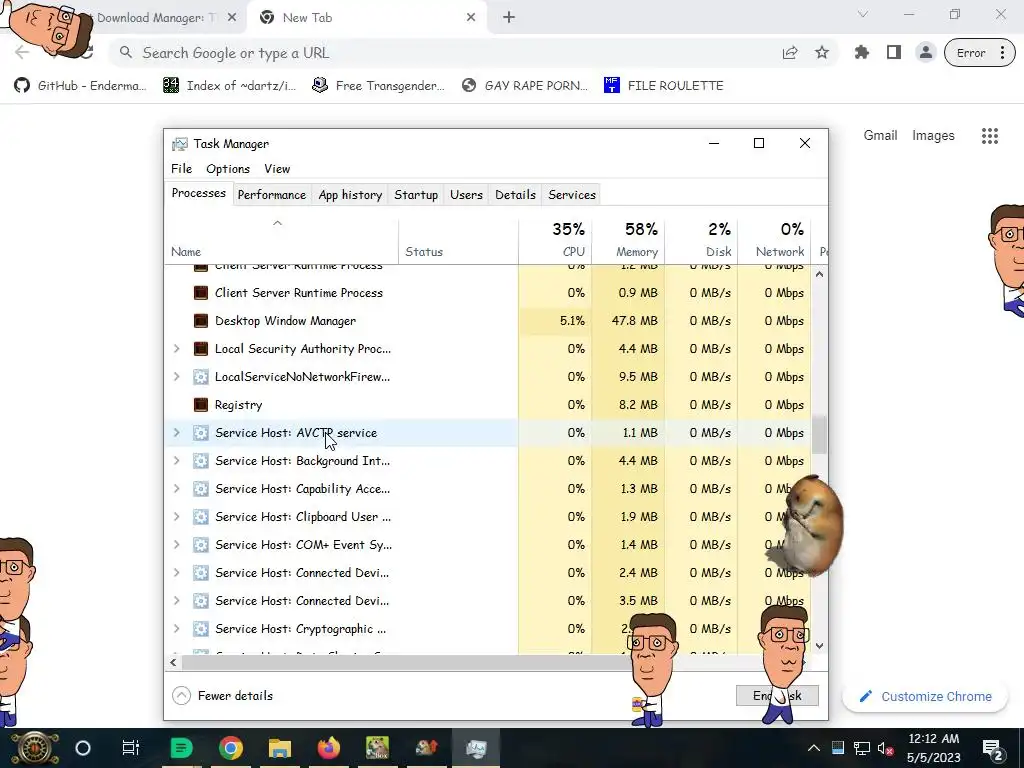Expand Service Host: Cryptographic row

point(176,629)
